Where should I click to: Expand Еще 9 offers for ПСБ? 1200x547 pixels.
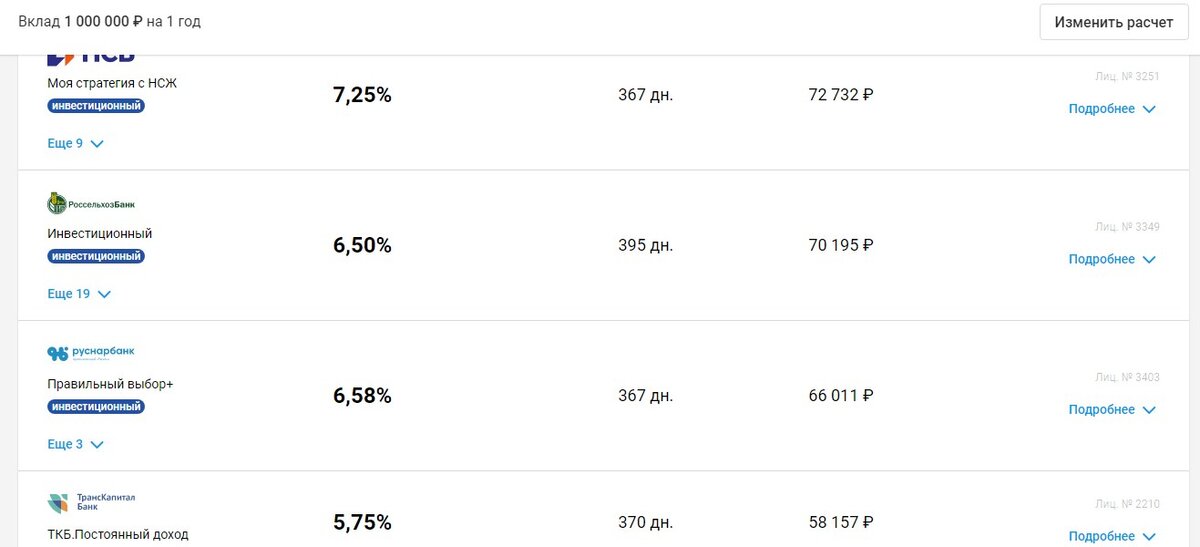tap(76, 143)
